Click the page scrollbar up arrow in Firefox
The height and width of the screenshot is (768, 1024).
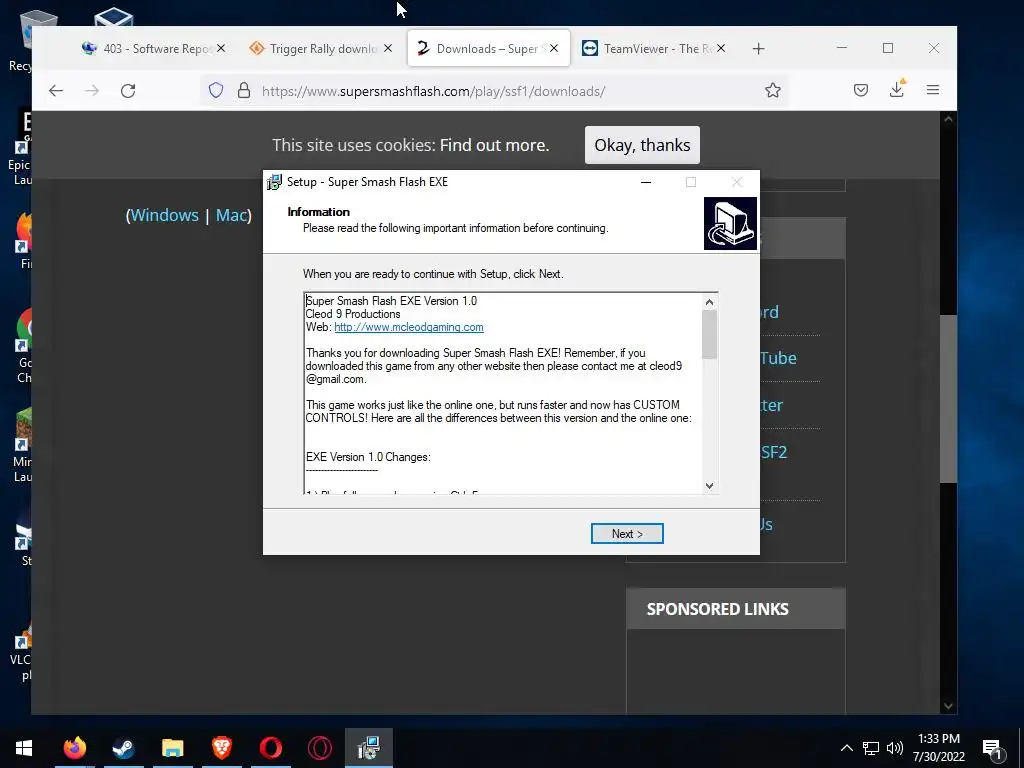click(x=948, y=120)
